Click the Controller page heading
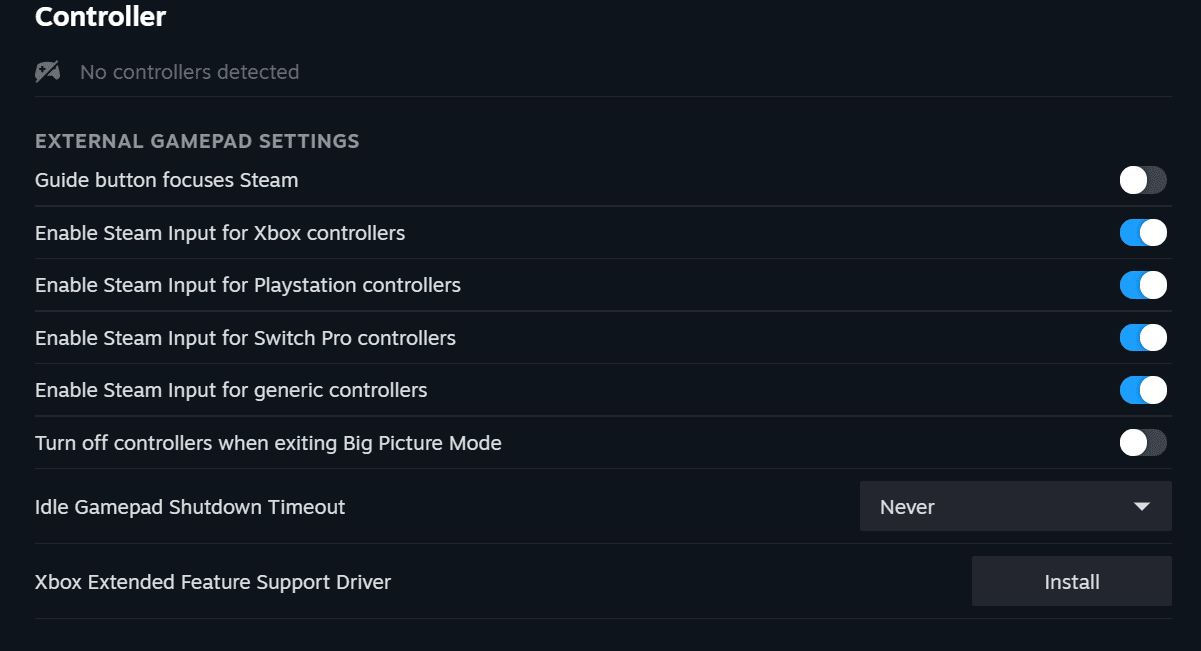 (100, 16)
